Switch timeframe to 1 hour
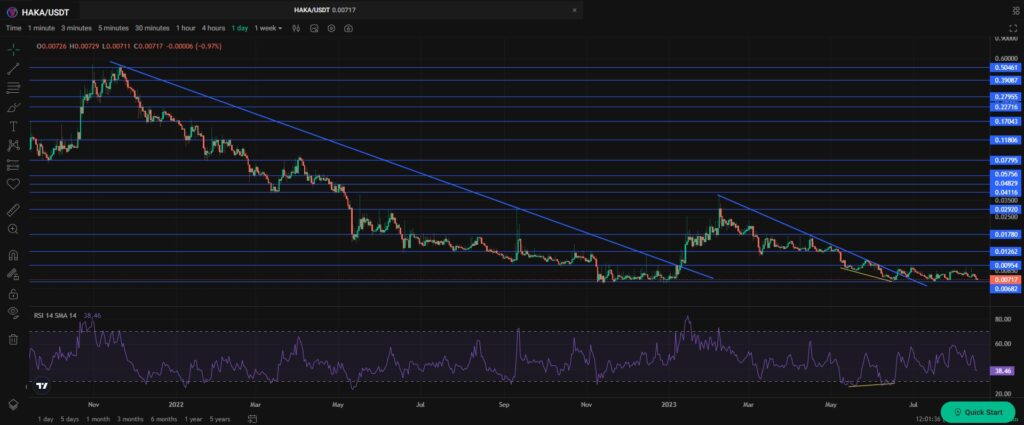Image resolution: width=1024 pixels, height=425 pixels. pyautogui.click(x=185, y=28)
